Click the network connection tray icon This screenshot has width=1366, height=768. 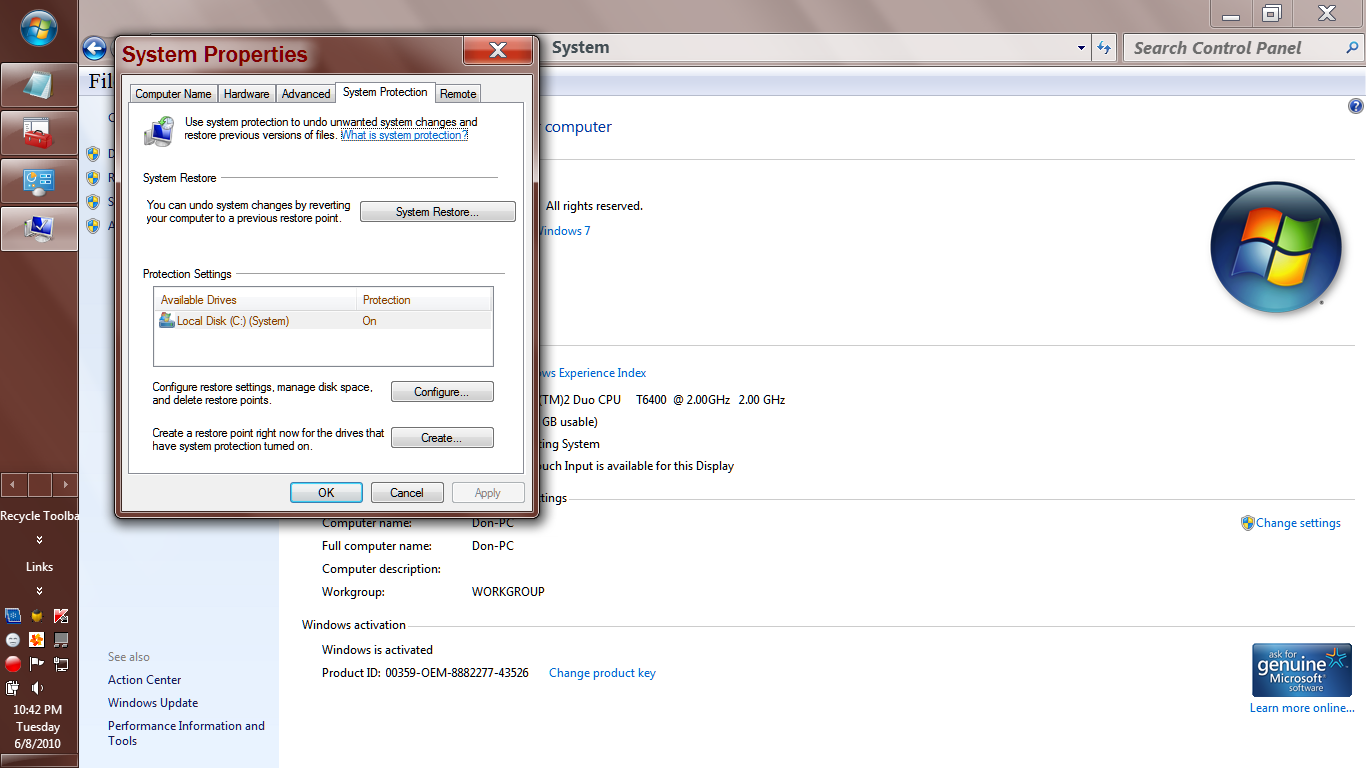[x=61, y=663]
